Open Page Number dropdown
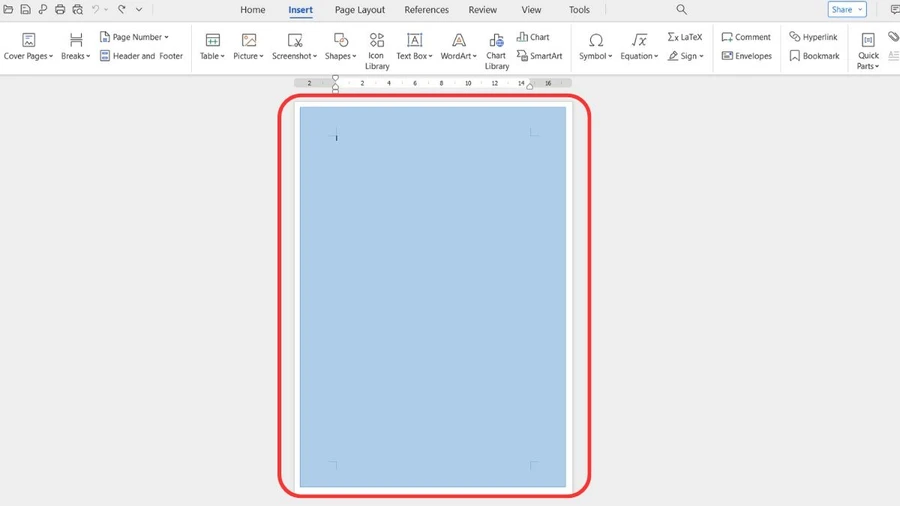Image resolution: width=900 pixels, height=506 pixels. pyautogui.click(x=134, y=37)
